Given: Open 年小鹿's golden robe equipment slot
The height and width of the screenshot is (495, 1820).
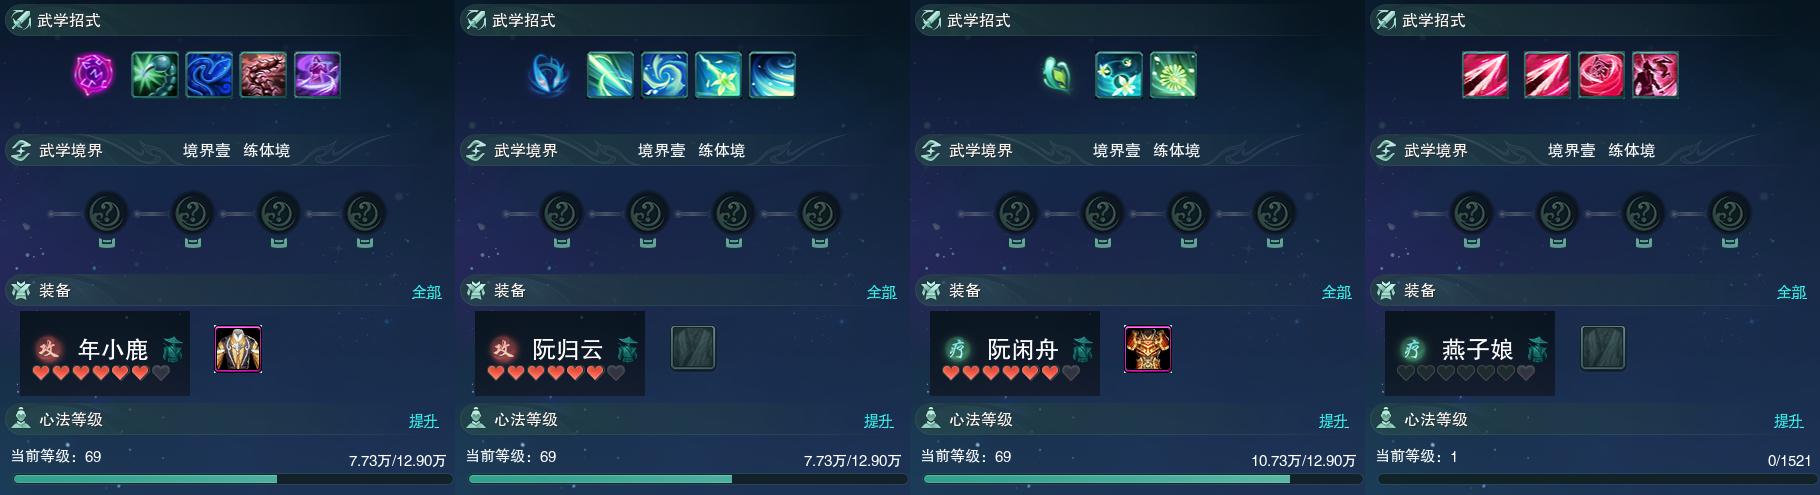Looking at the screenshot, I should pyautogui.click(x=238, y=349).
